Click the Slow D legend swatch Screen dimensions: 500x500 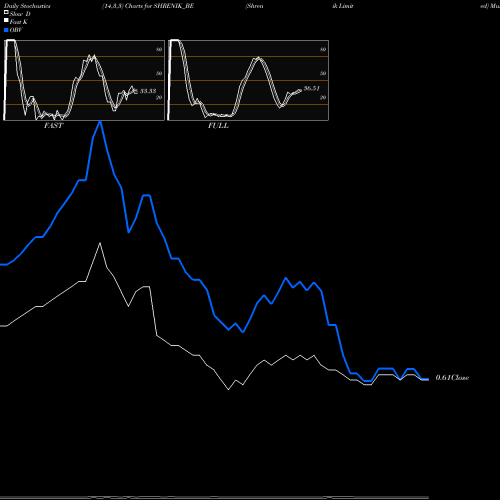coord(6,12)
